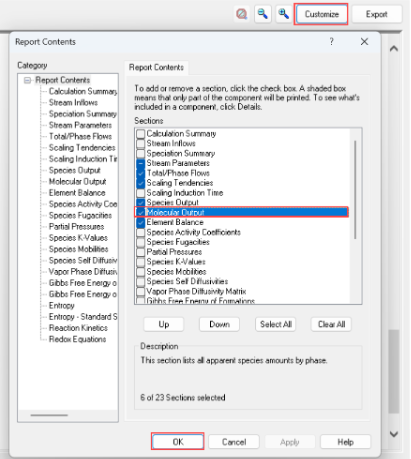Enable the Calculation Summary checkbox

[141, 134]
